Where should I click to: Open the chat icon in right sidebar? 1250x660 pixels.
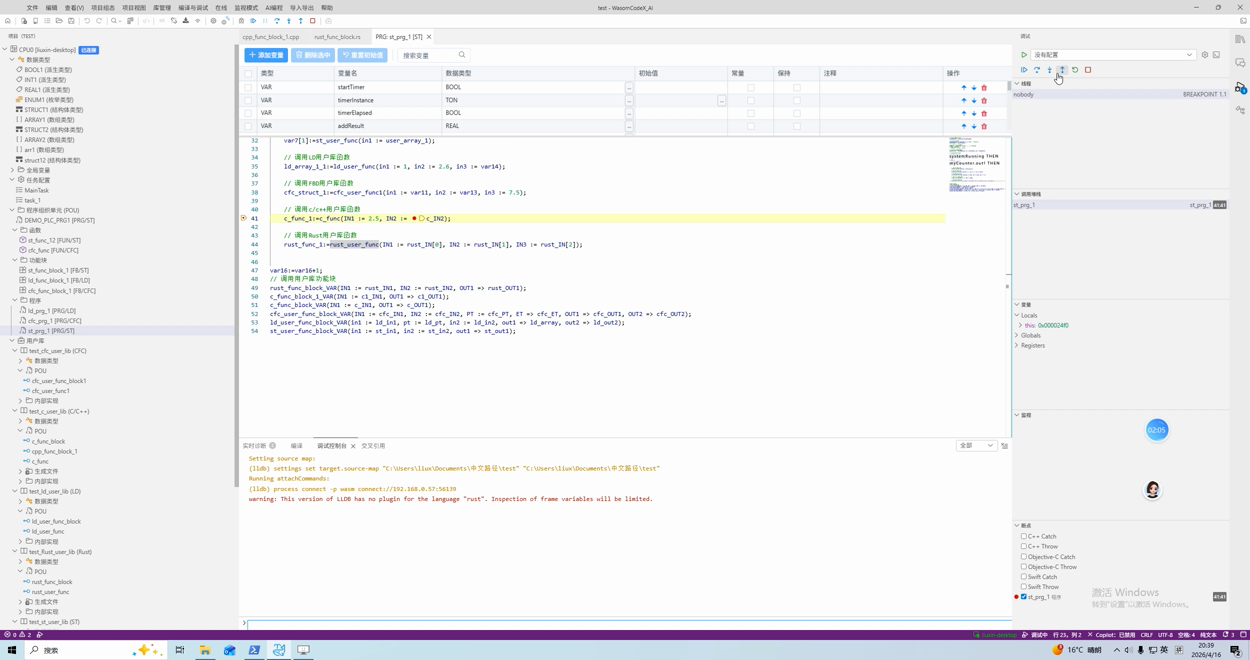click(x=1240, y=63)
